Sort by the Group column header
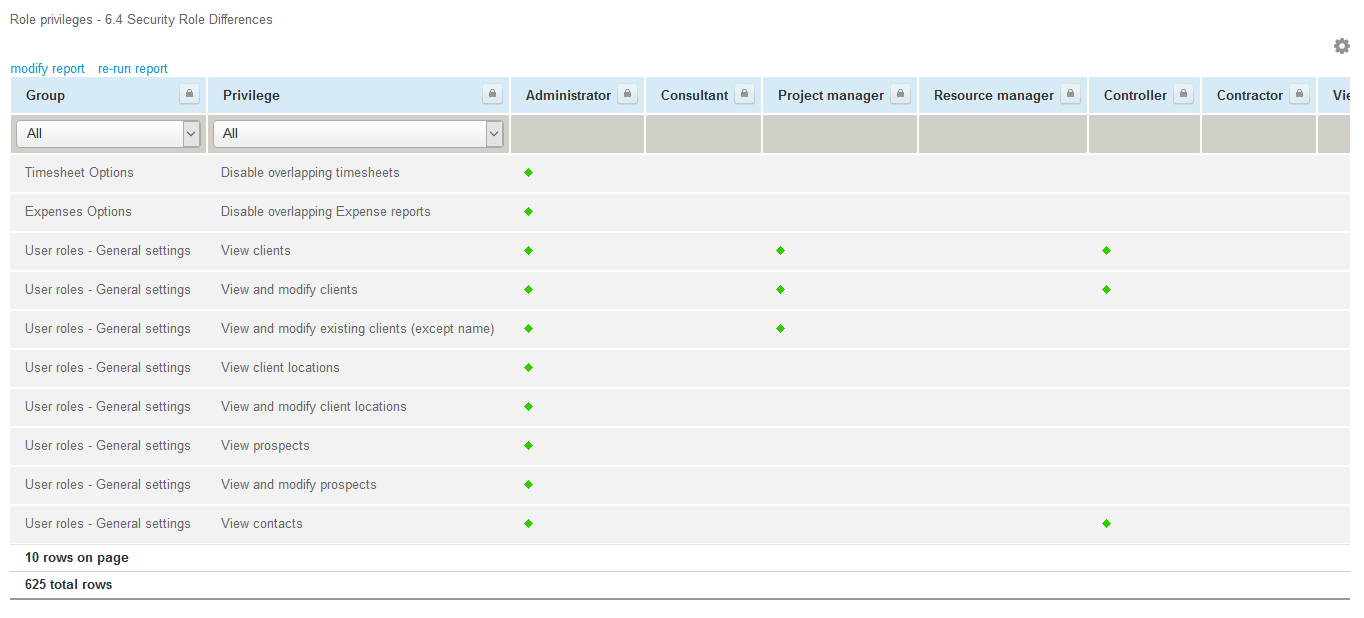 point(45,95)
